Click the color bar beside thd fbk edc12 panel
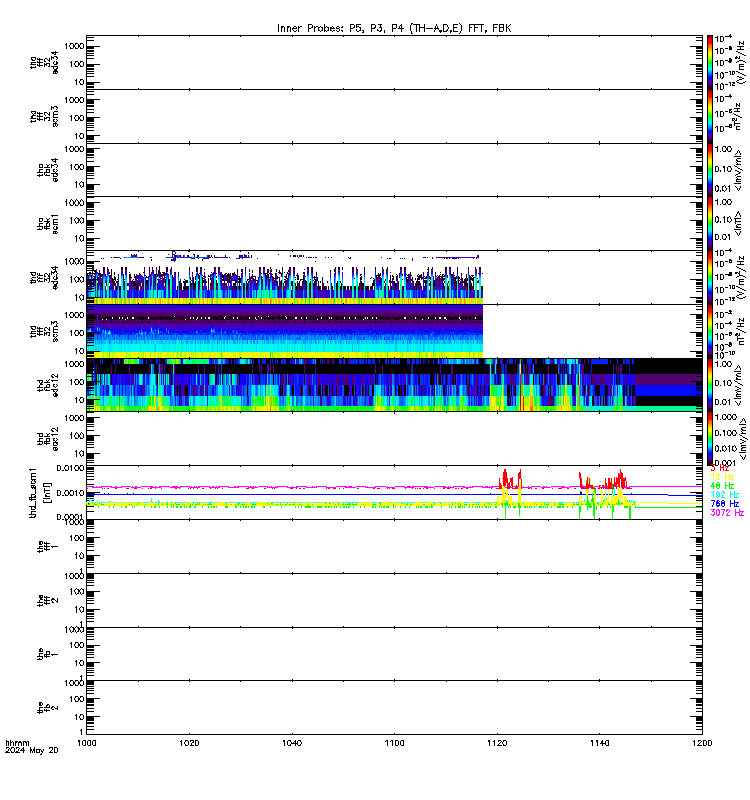Image resolution: width=750 pixels, height=800 pixels. [710, 385]
